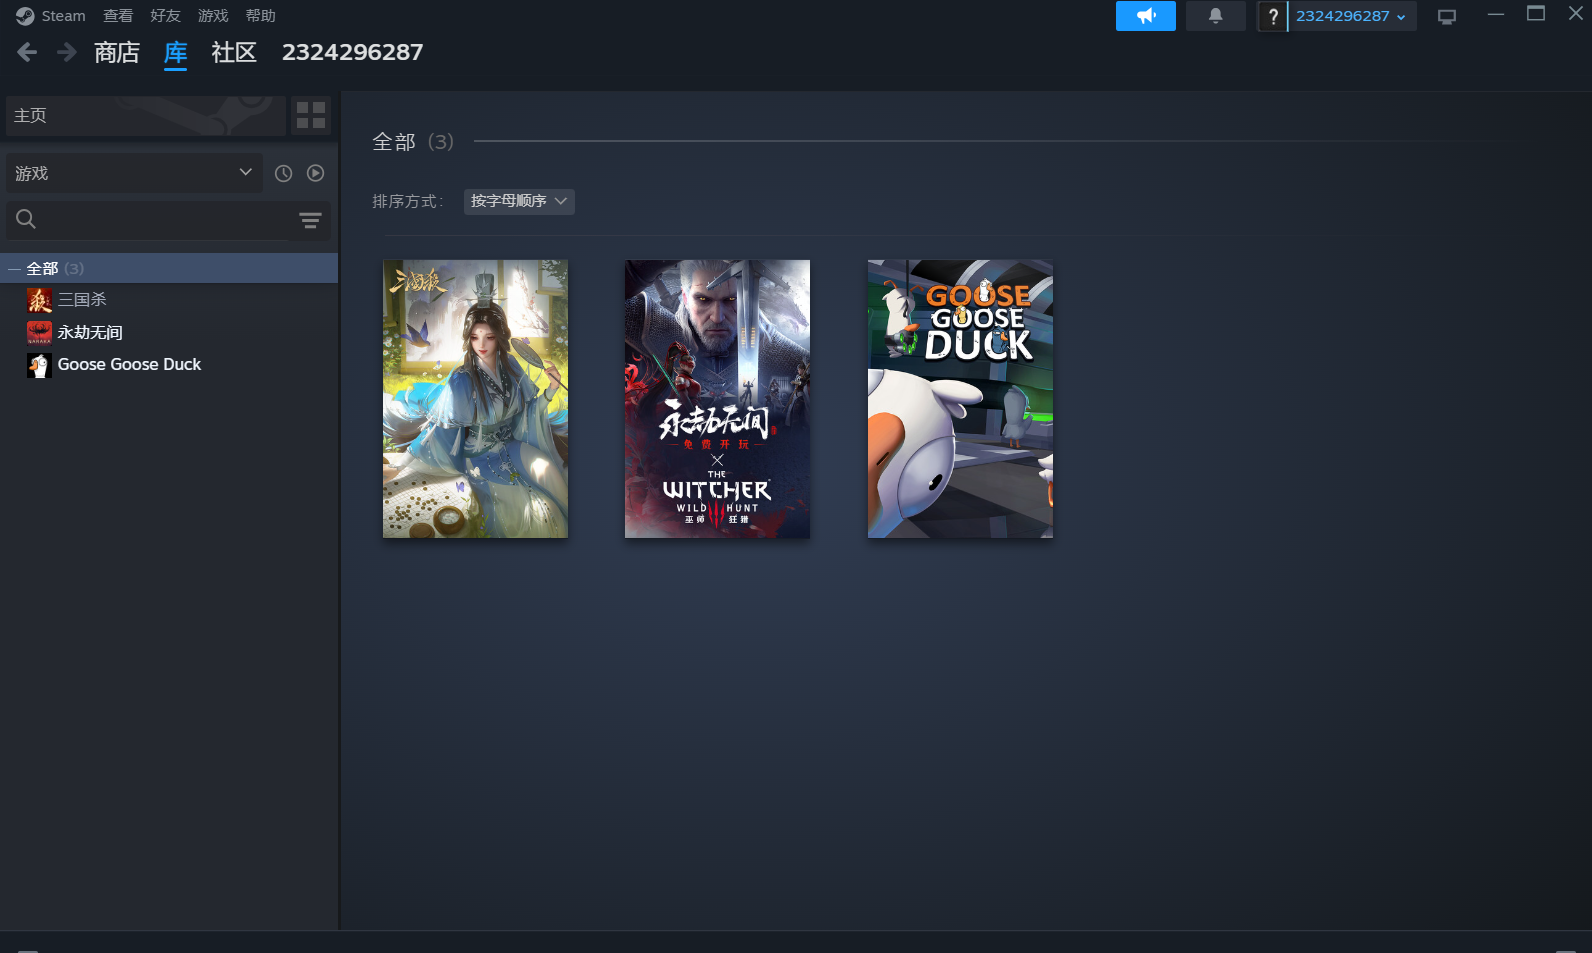The image size is (1592, 953).
Task: Click the search magnifier icon
Action: coord(26,219)
